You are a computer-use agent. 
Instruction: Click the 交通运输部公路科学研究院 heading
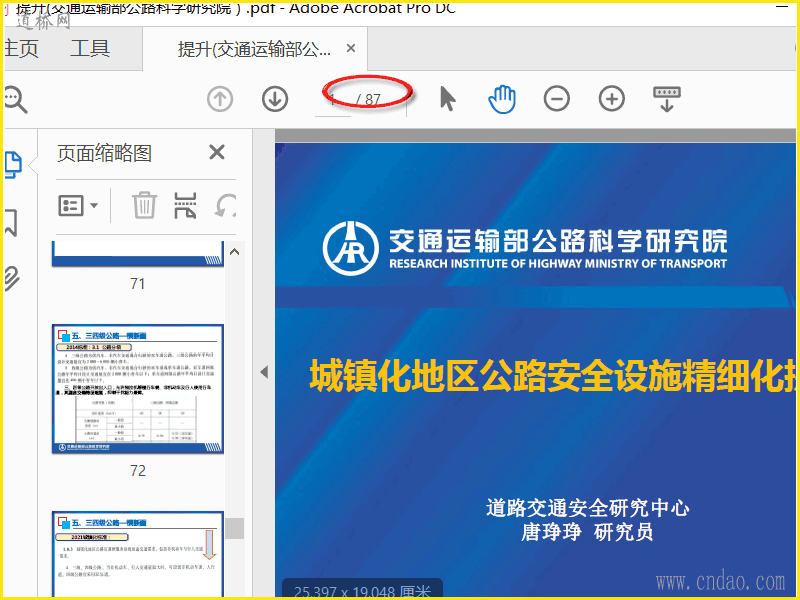point(558,241)
